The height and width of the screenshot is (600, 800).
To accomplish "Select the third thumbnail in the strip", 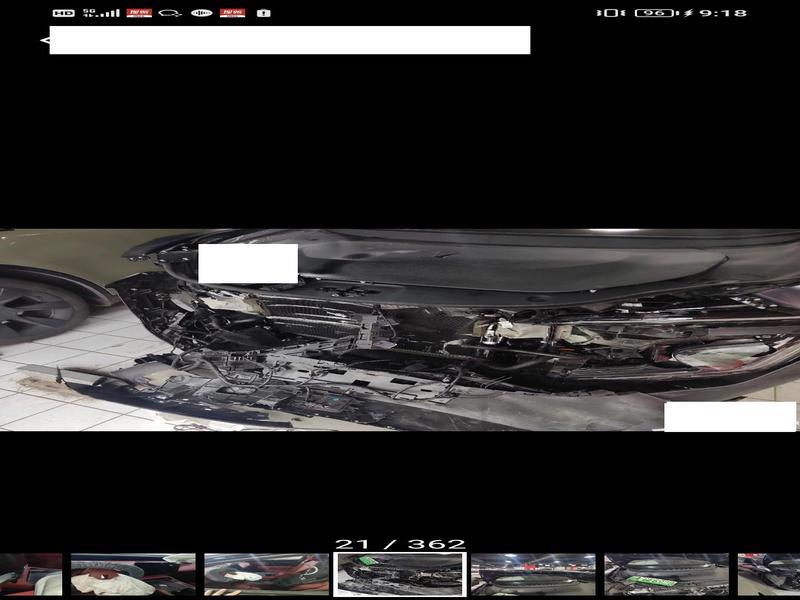I will [x=266, y=574].
